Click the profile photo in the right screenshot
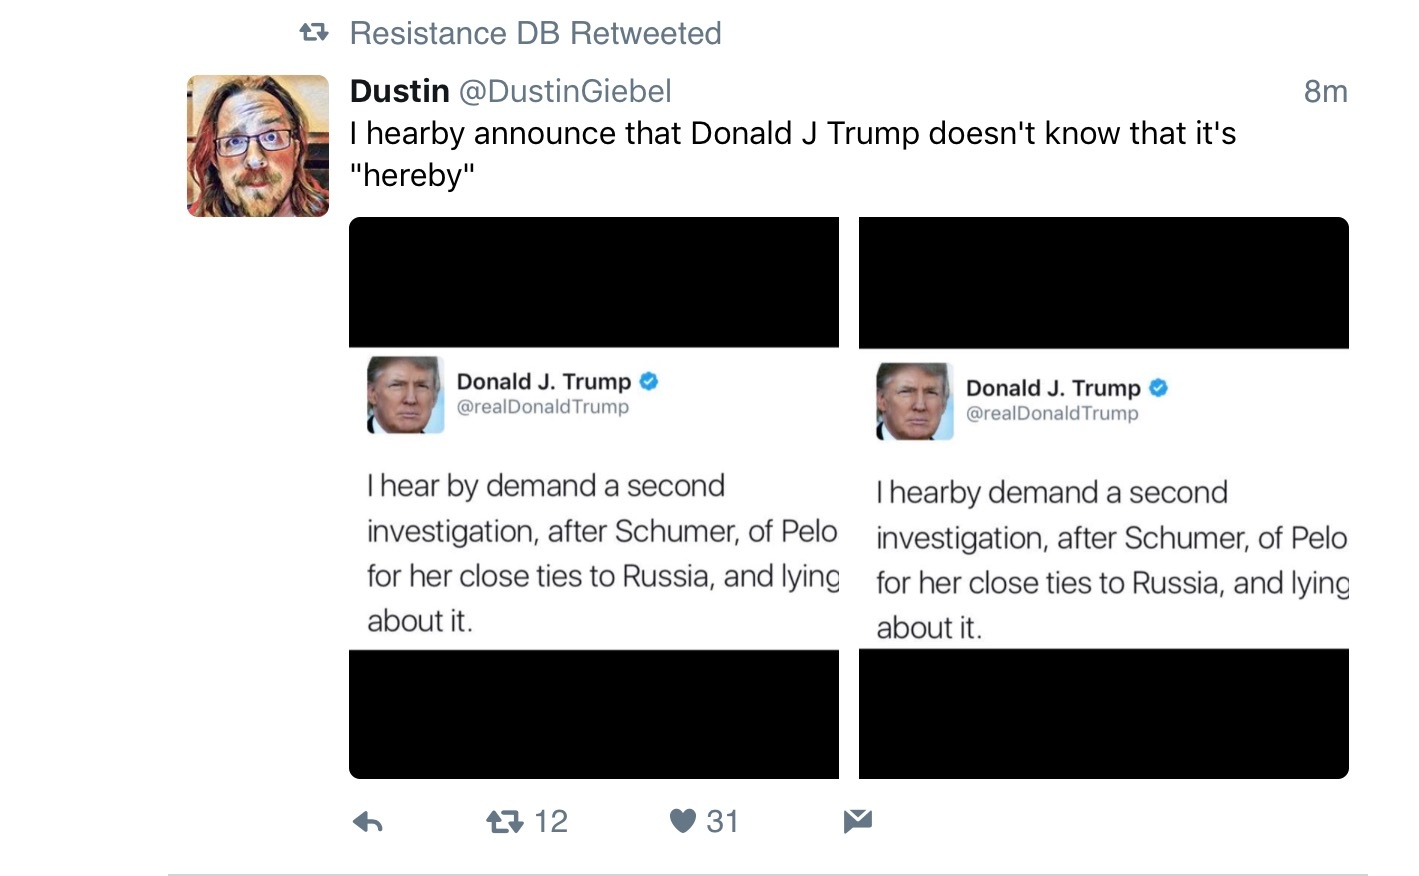The width and height of the screenshot is (1419, 876). (x=914, y=401)
